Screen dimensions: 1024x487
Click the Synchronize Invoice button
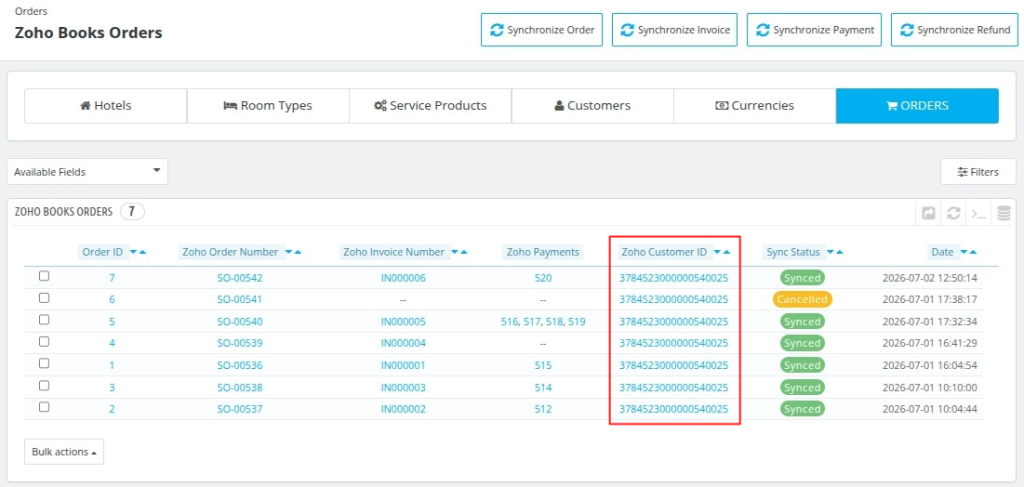point(675,30)
